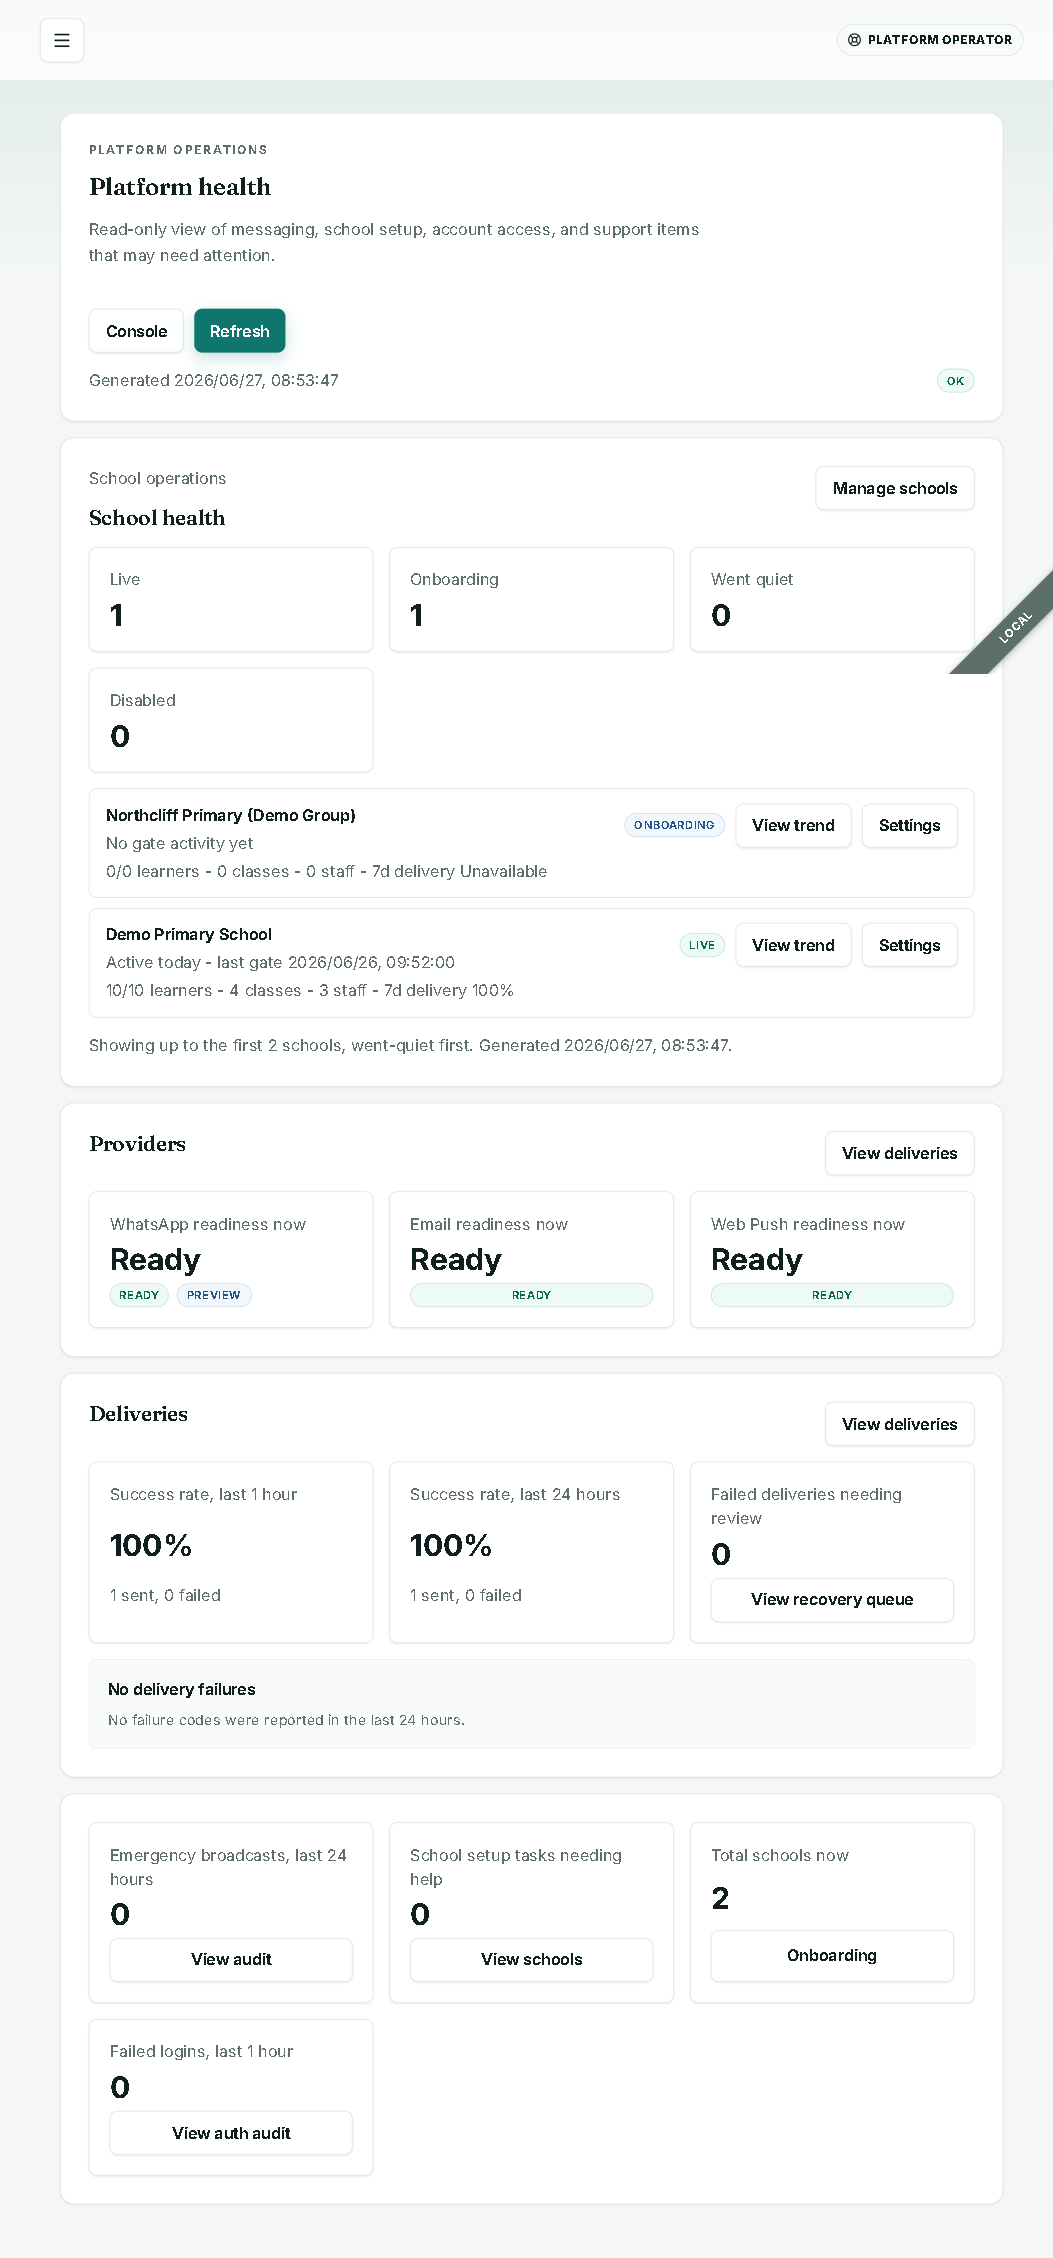Select the Went quiet count card
The width and height of the screenshot is (1053, 2258).
(x=832, y=599)
